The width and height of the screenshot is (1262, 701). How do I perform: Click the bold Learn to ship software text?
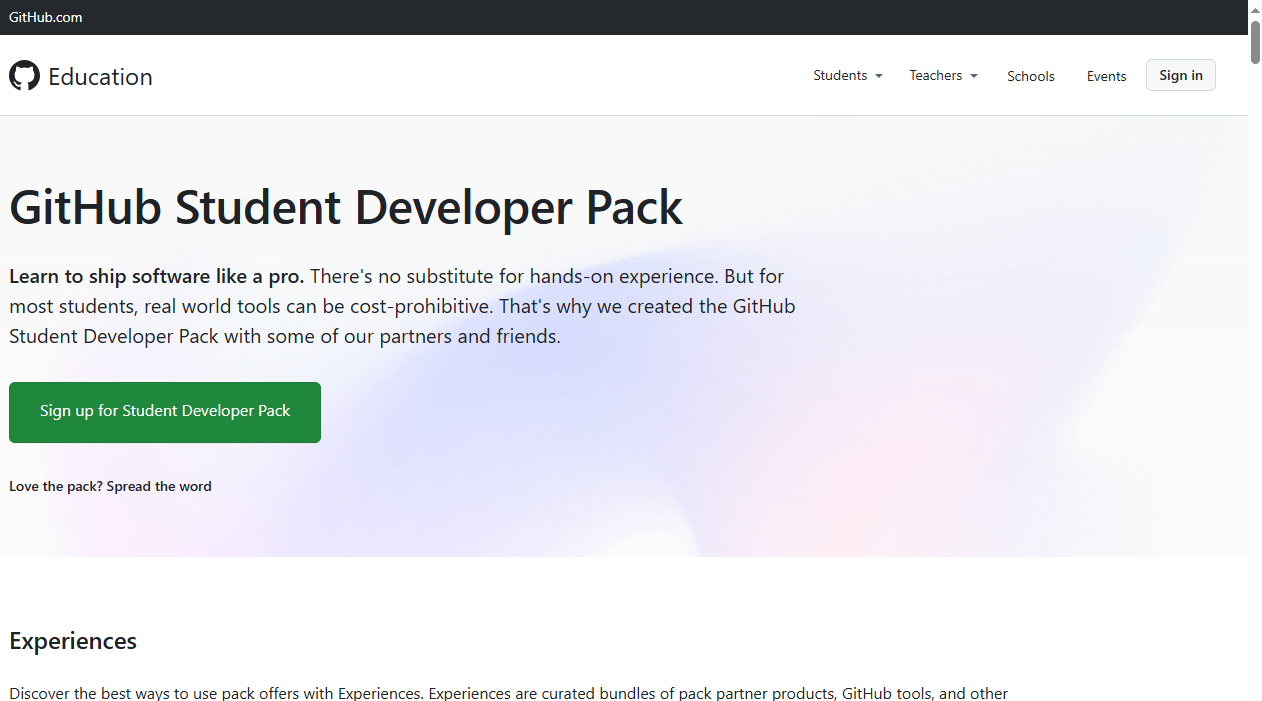tap(156, 276)
